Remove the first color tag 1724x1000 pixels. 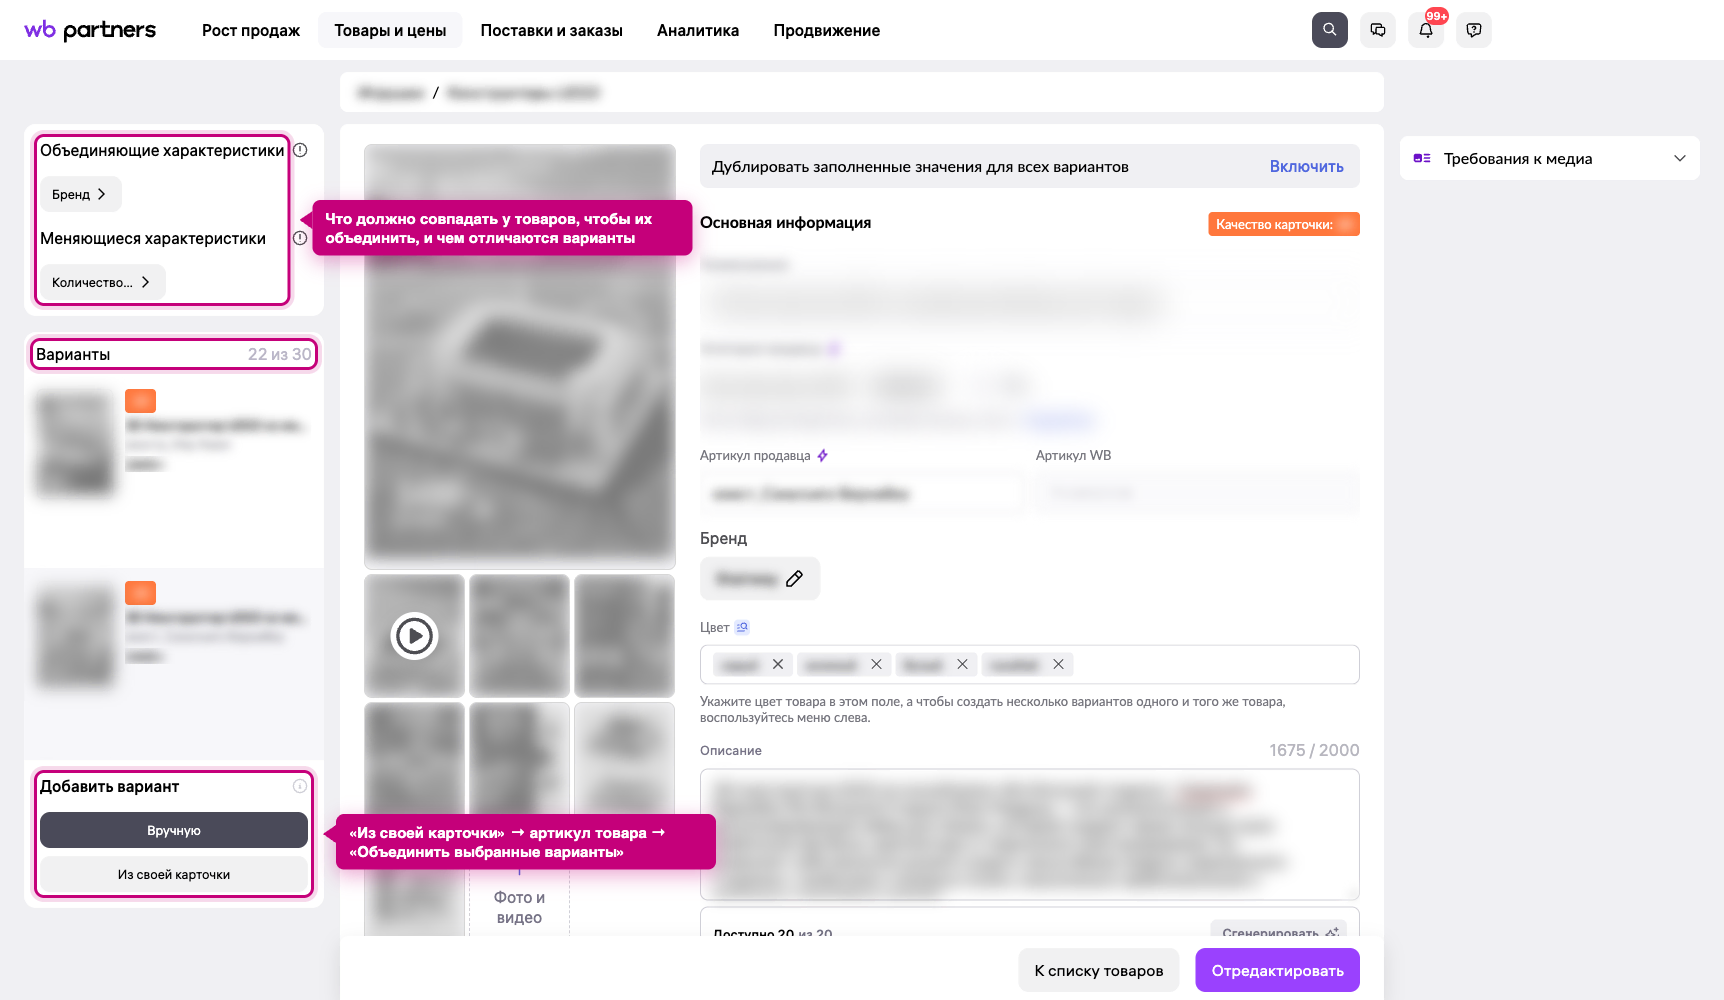pos(778,664)
